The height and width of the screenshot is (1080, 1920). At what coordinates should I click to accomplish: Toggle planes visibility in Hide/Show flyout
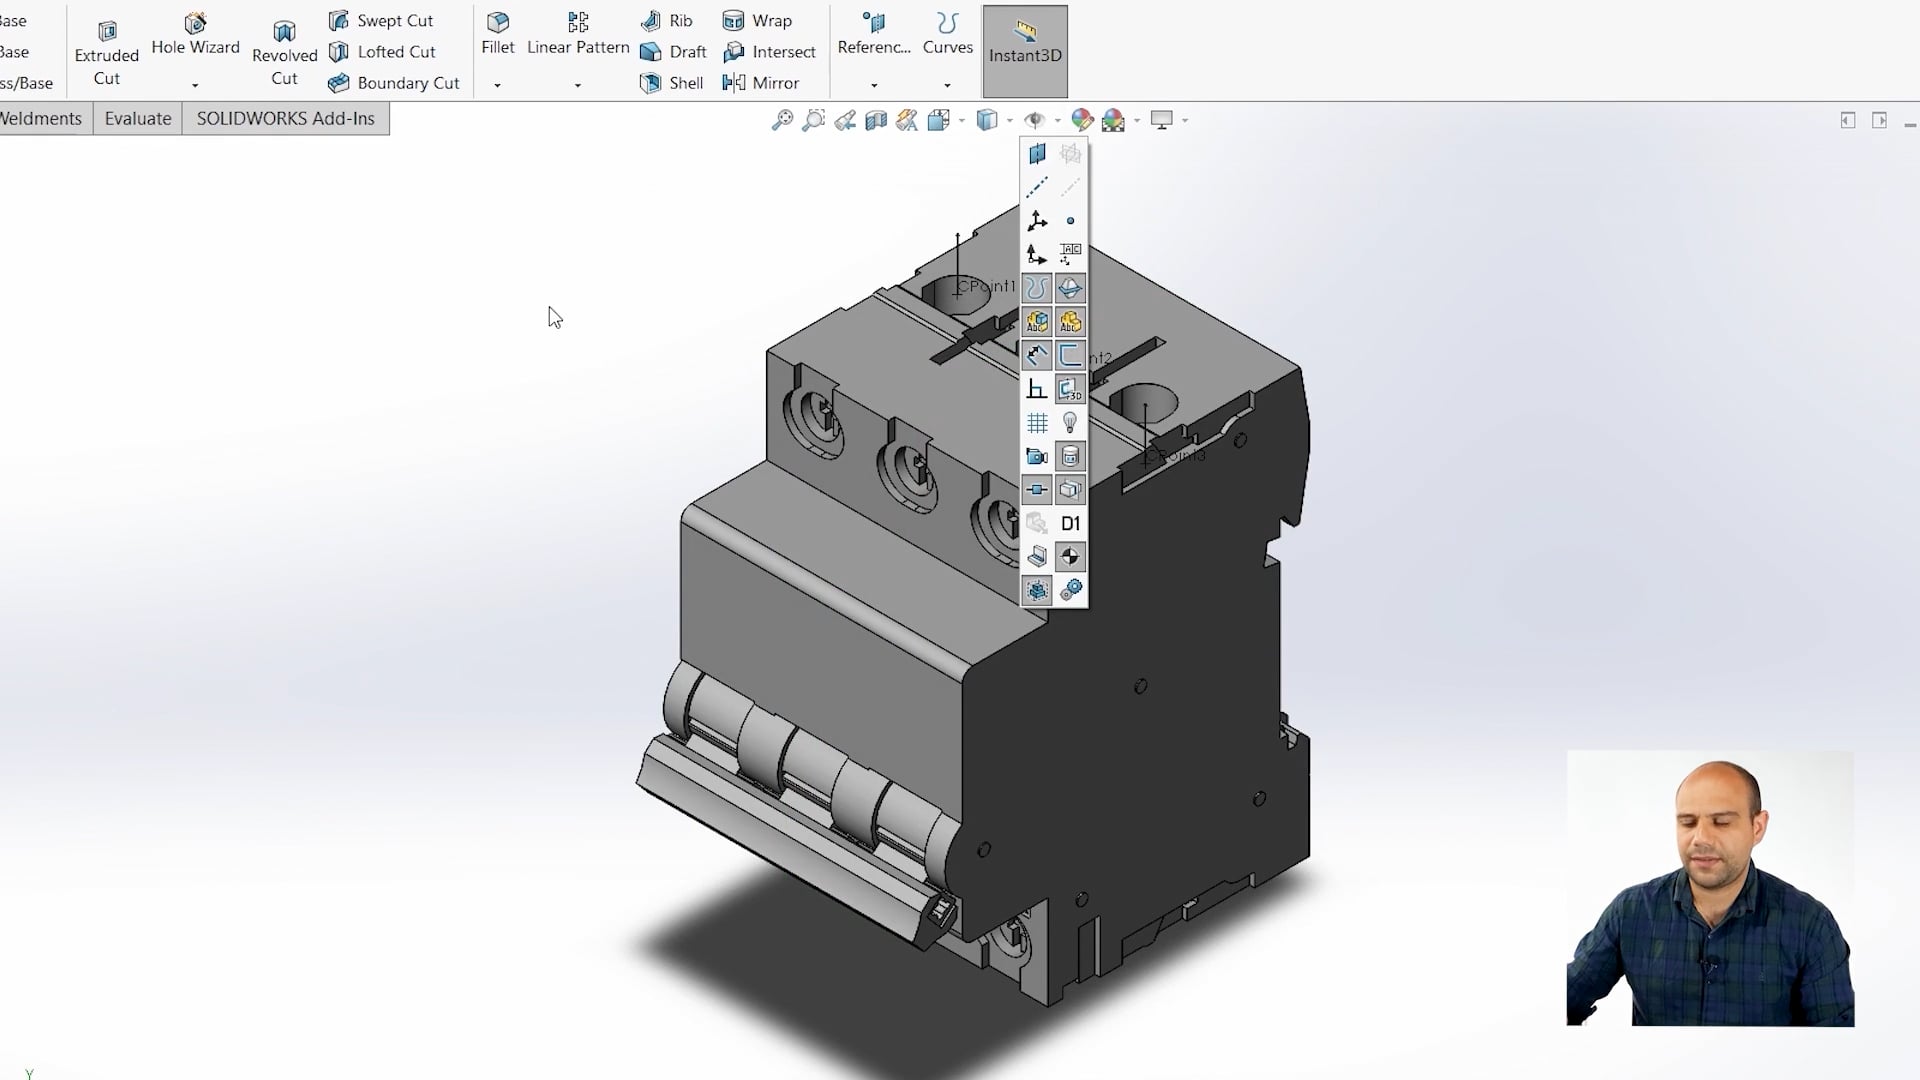pyautogui.click(x=1037, y=154)
